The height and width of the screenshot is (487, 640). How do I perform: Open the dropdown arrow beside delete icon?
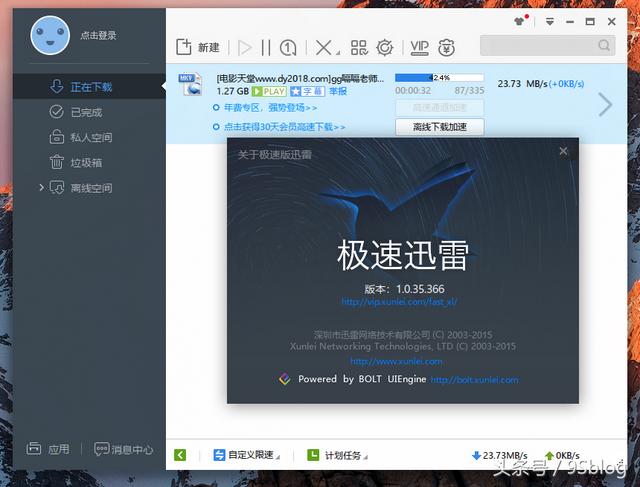tap(338, 53)
